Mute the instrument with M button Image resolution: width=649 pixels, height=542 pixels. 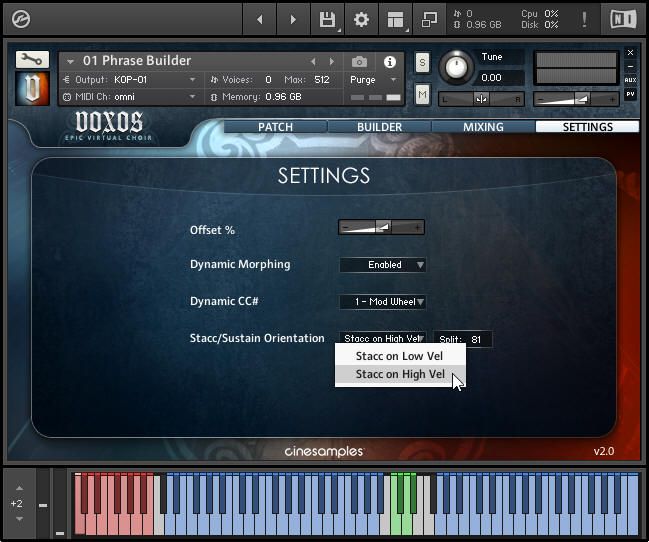pyautogui.click(x=422, y=95)
